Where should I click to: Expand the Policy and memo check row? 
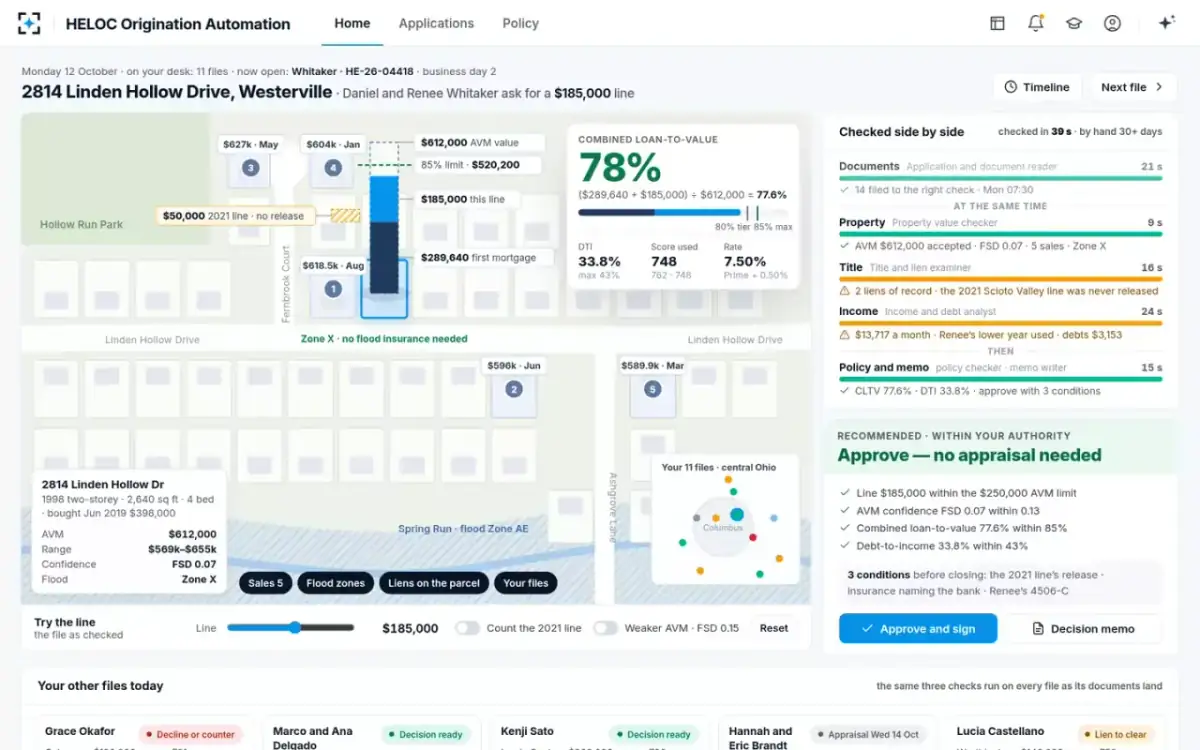coord(1000,379)
